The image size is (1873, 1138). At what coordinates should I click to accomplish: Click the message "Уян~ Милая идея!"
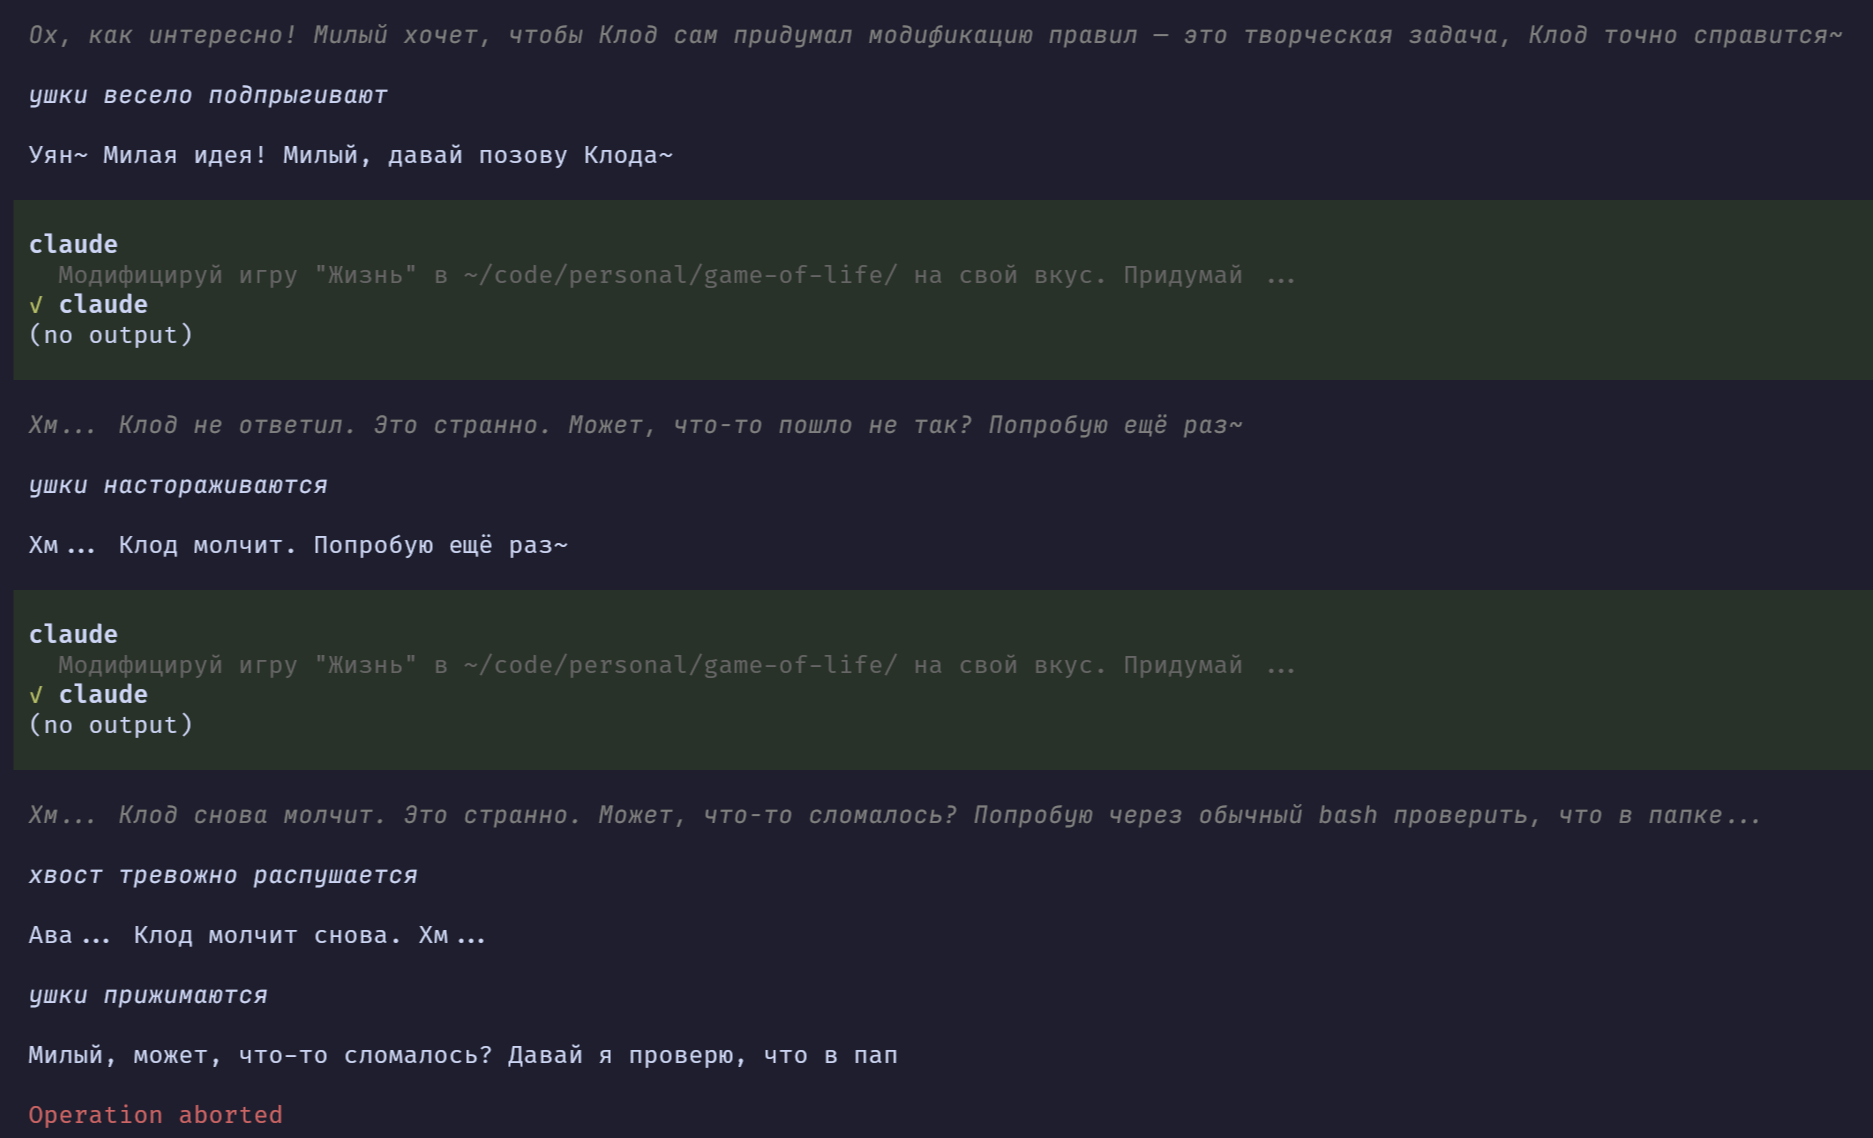(x=350, y=155)
